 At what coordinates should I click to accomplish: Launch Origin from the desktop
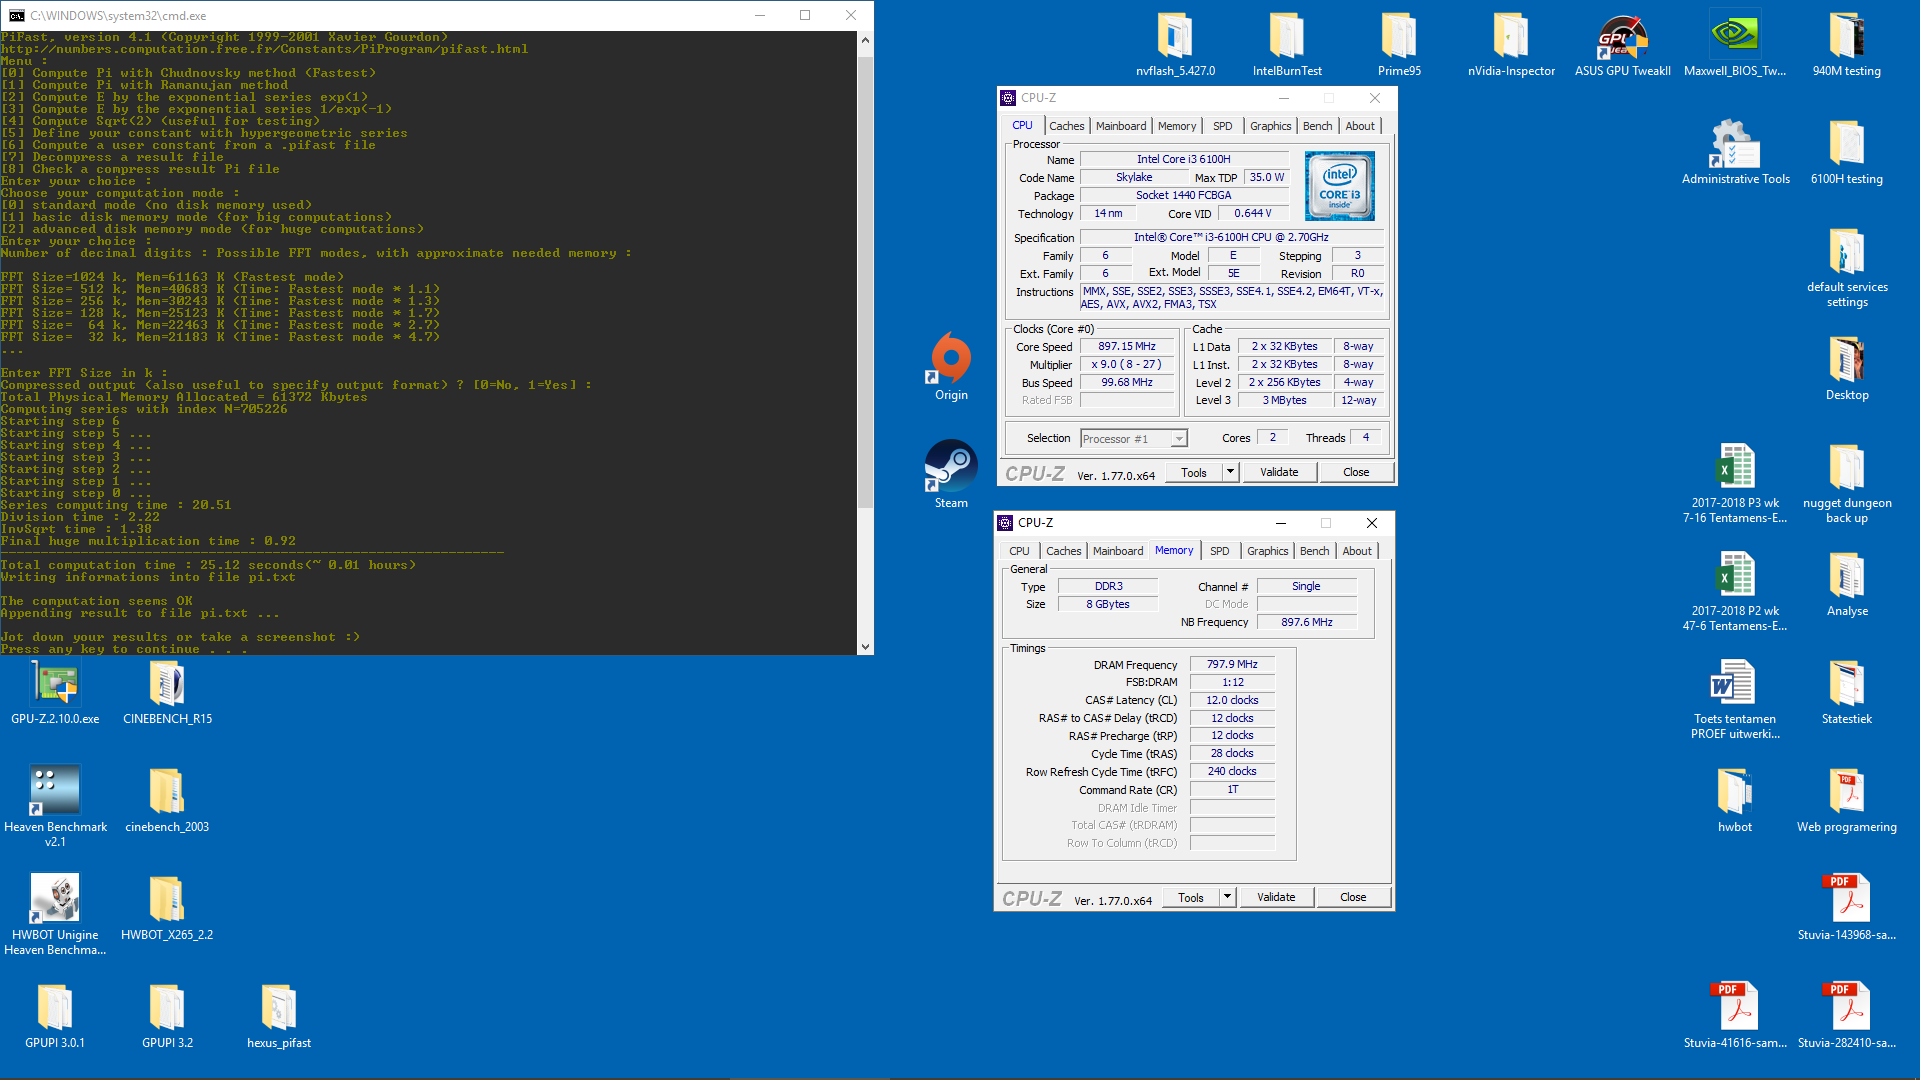tap(951, 367)
